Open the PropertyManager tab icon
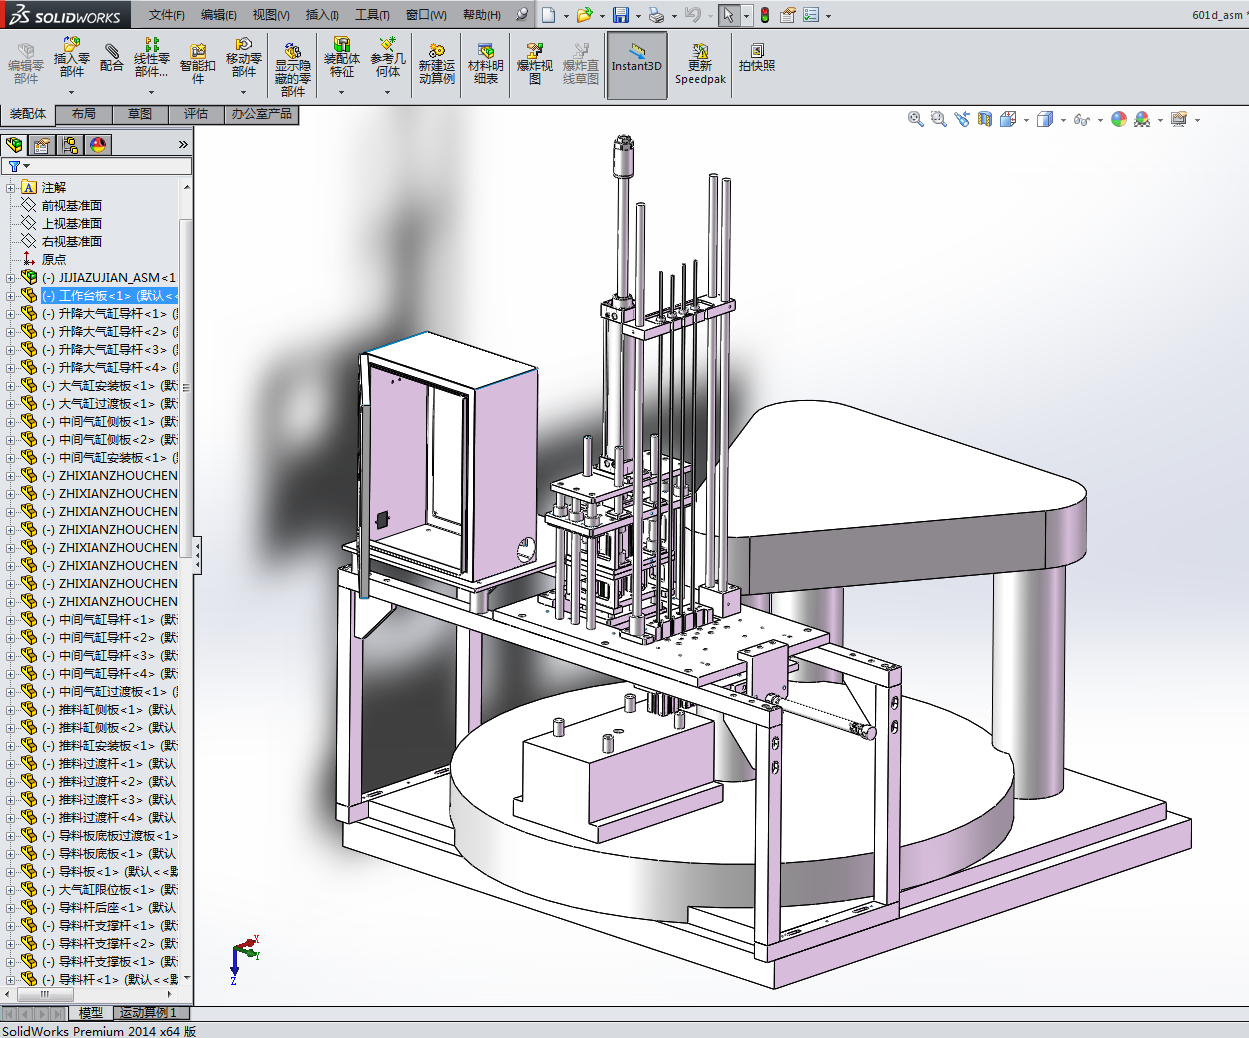 tap(42, 145)
